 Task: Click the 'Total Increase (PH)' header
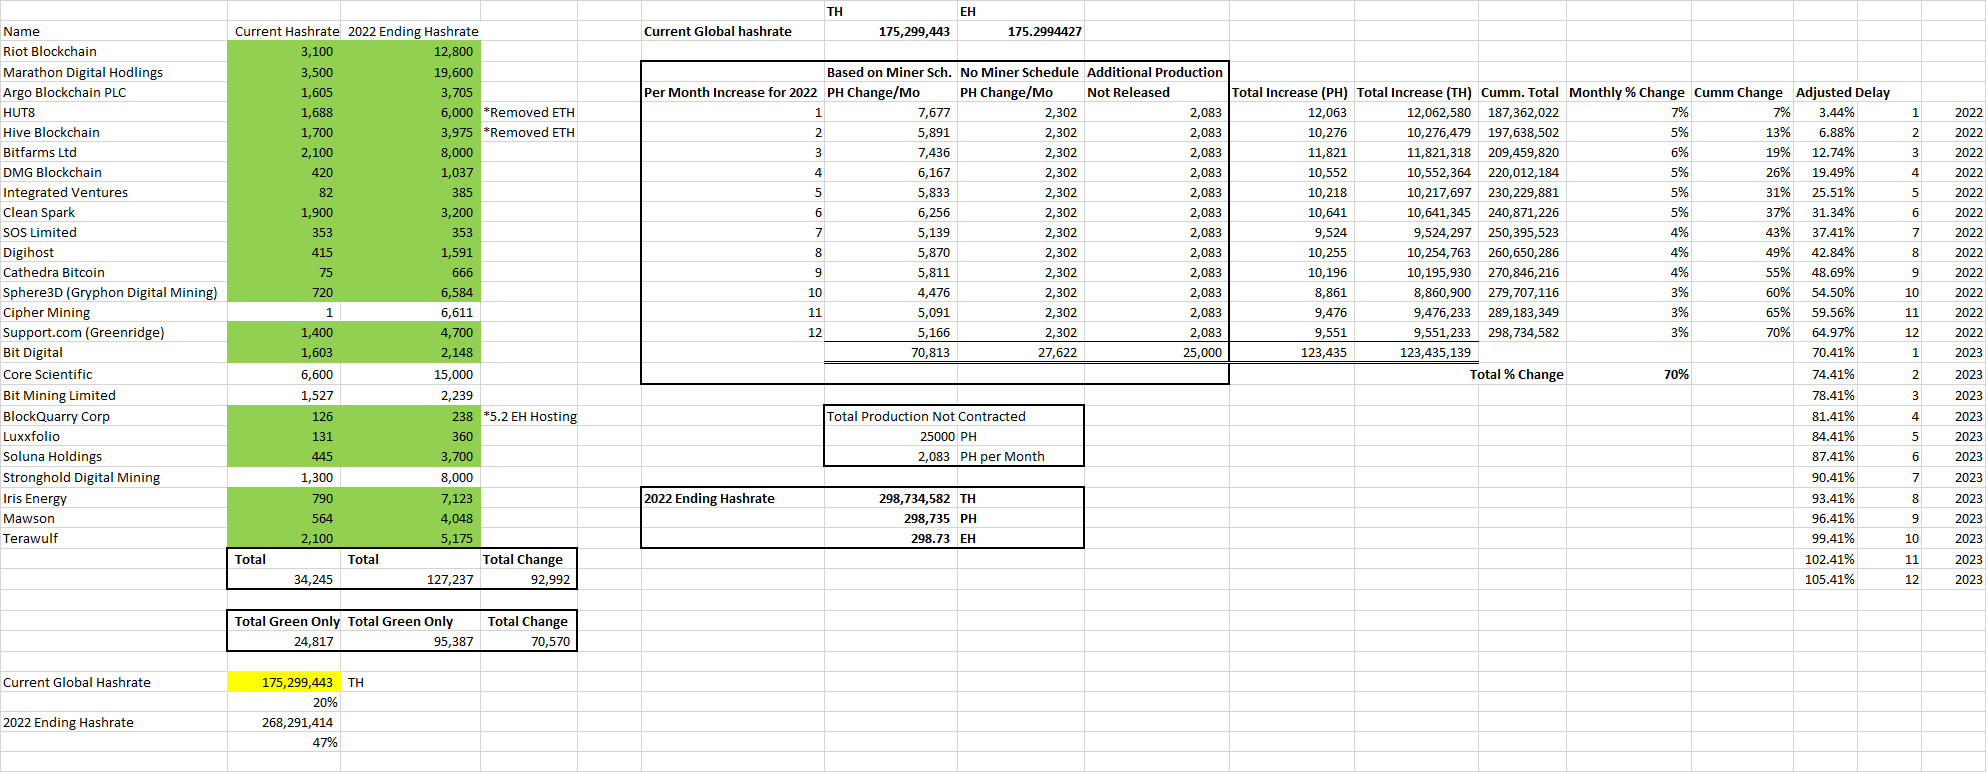(x=1290, y=92)
